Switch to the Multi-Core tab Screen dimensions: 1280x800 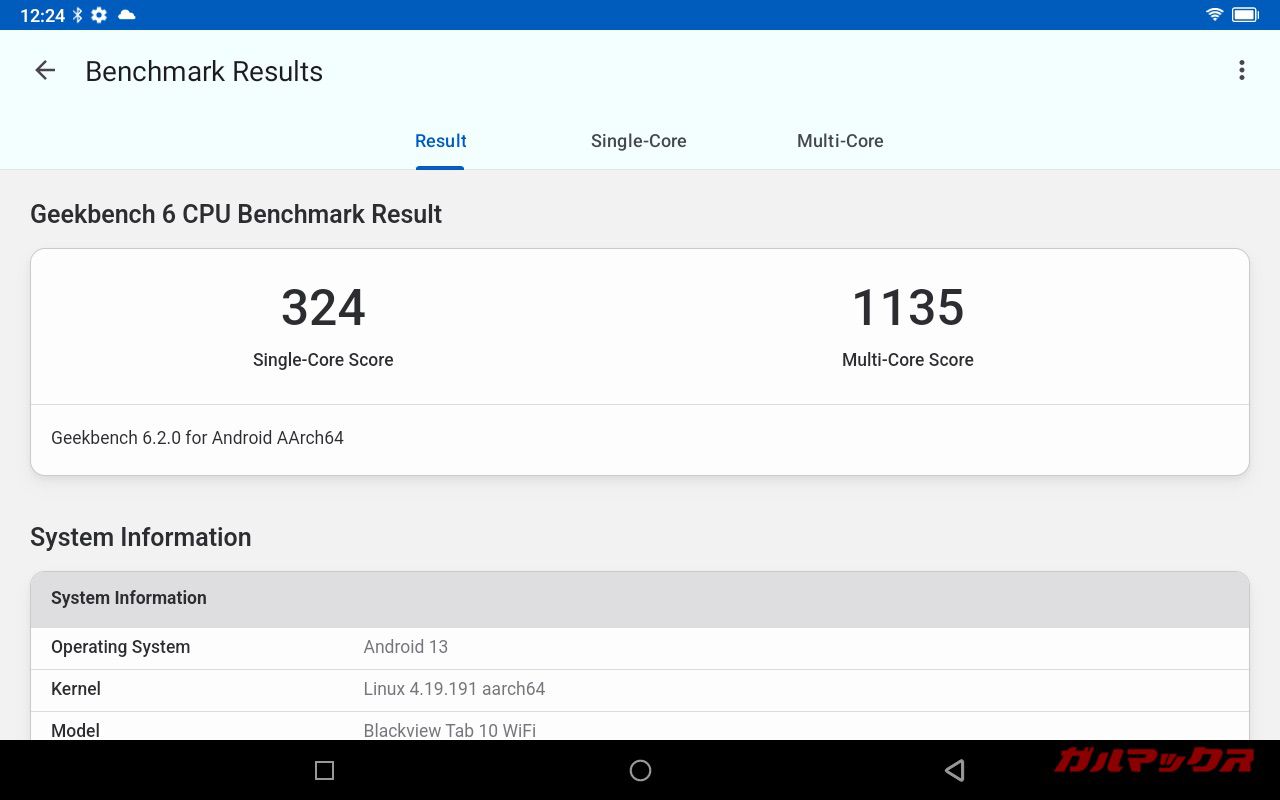coord(840,141)
